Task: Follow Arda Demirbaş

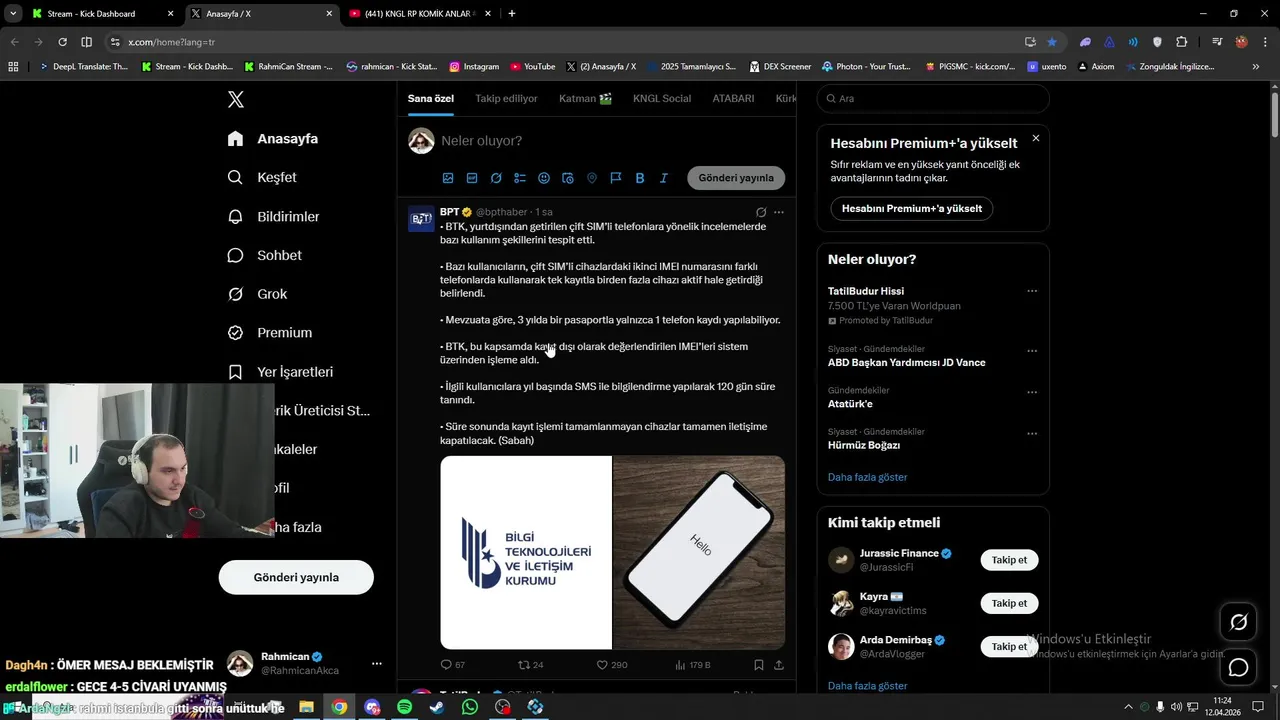Action: coord(1009,646)
